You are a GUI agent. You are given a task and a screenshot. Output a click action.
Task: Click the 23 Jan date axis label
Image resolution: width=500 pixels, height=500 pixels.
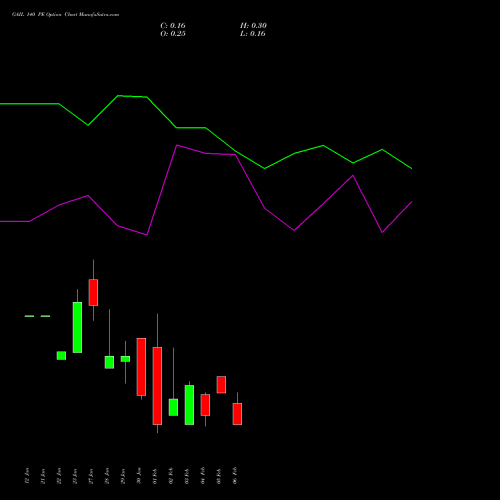[75, 476]
